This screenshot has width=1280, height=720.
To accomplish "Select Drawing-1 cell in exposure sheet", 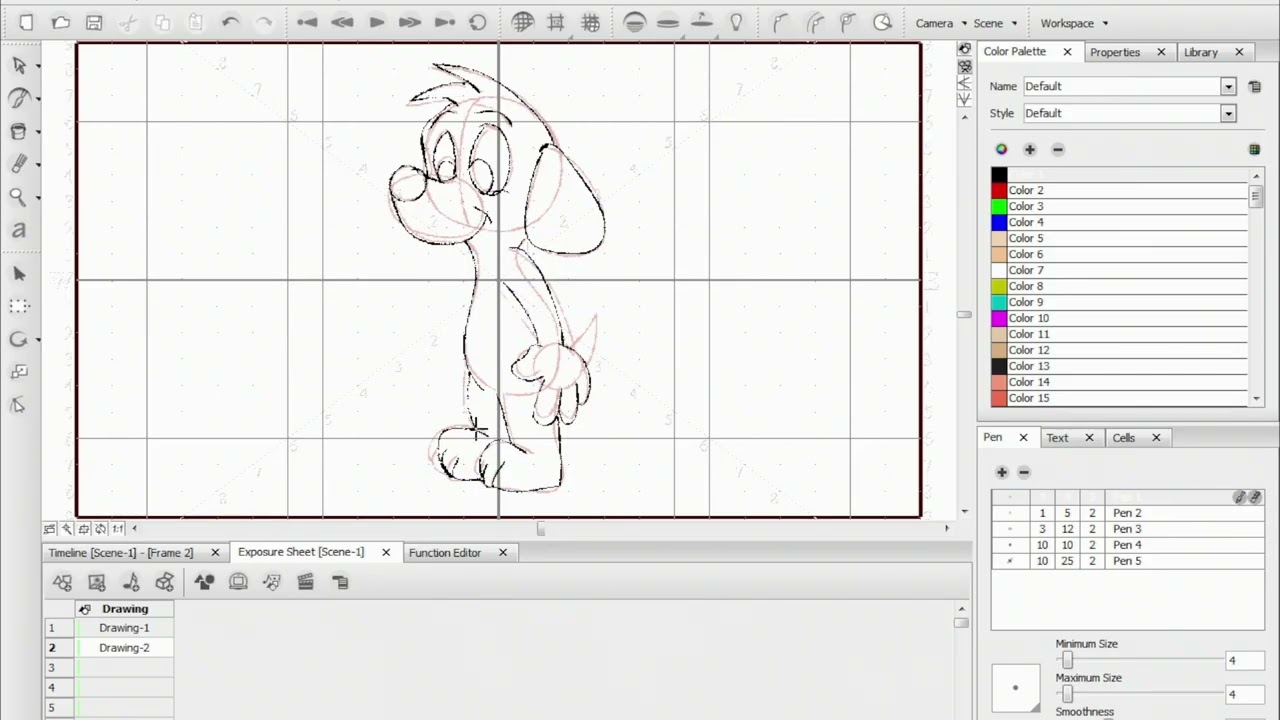I will (x=124, y=628).
